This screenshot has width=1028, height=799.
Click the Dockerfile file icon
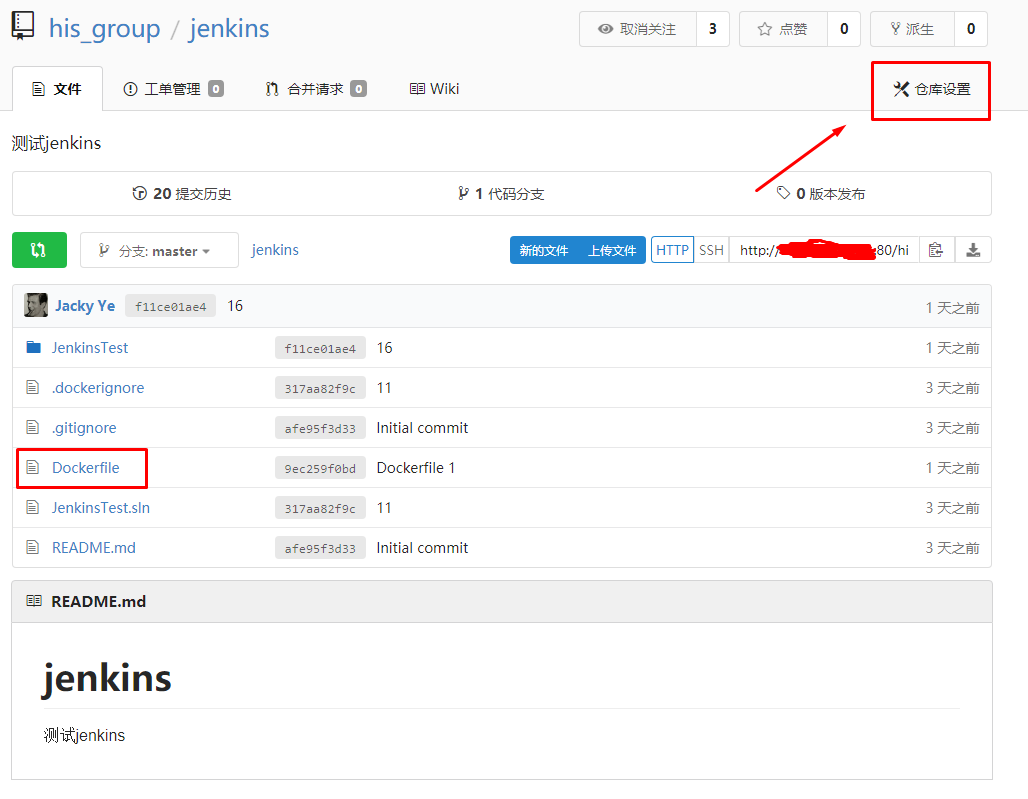click(33, 467)
